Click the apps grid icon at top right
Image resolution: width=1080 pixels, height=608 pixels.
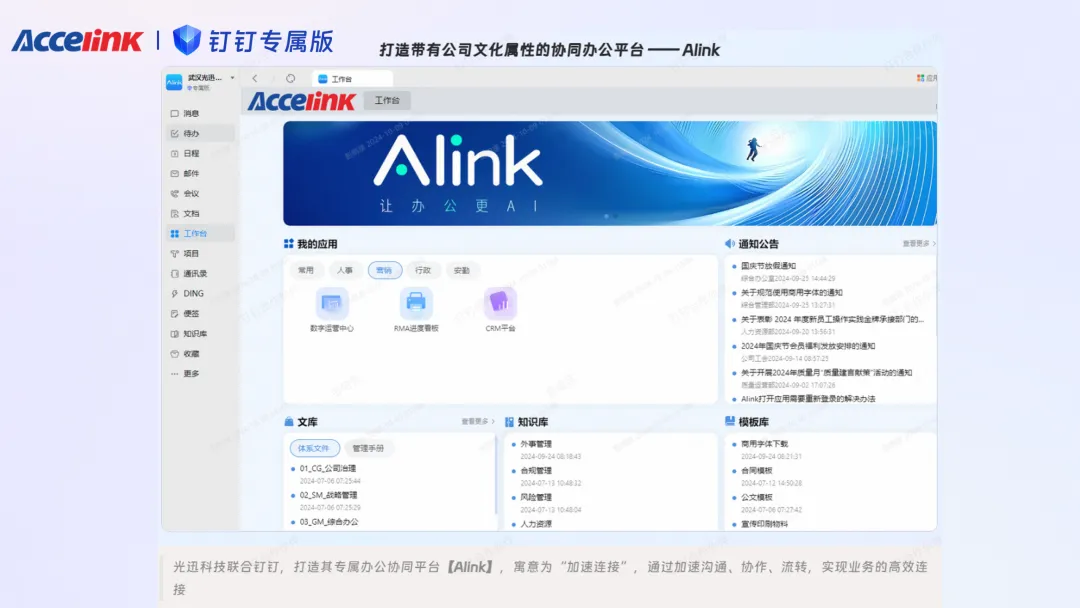click(x=921, y=78)
